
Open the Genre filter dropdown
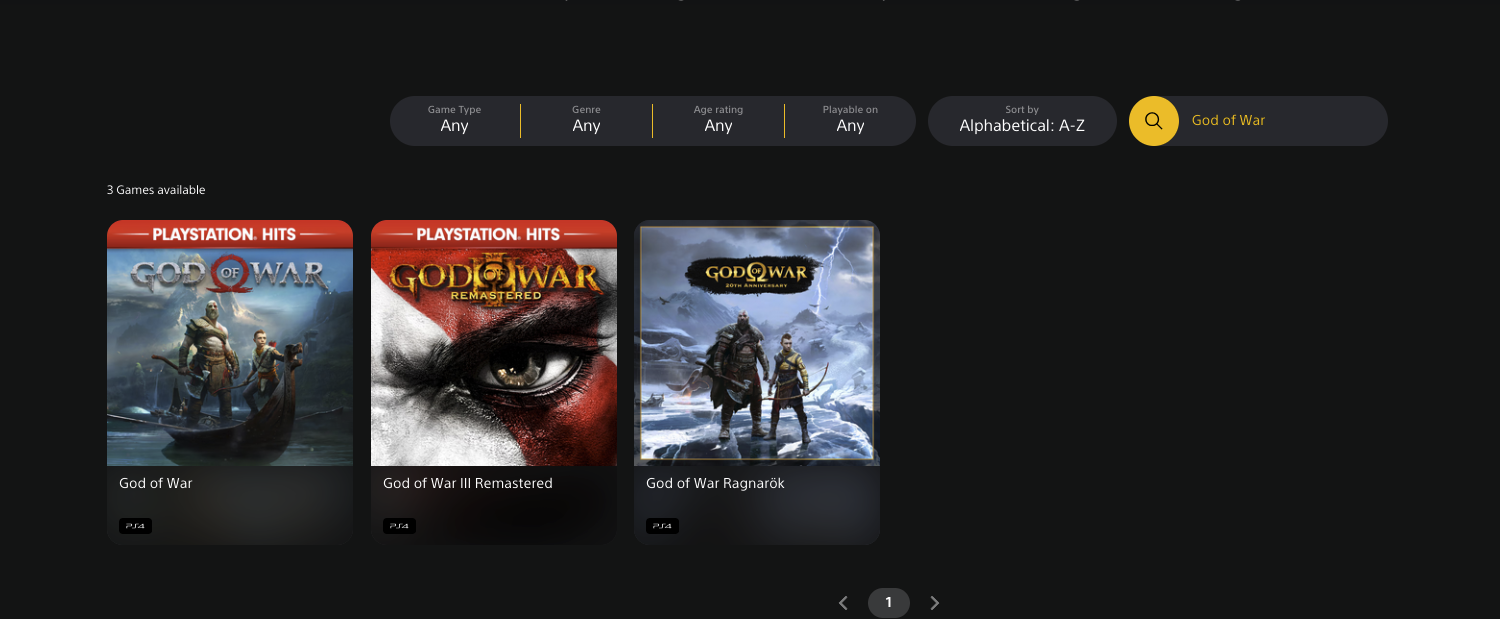coord(586,121)
